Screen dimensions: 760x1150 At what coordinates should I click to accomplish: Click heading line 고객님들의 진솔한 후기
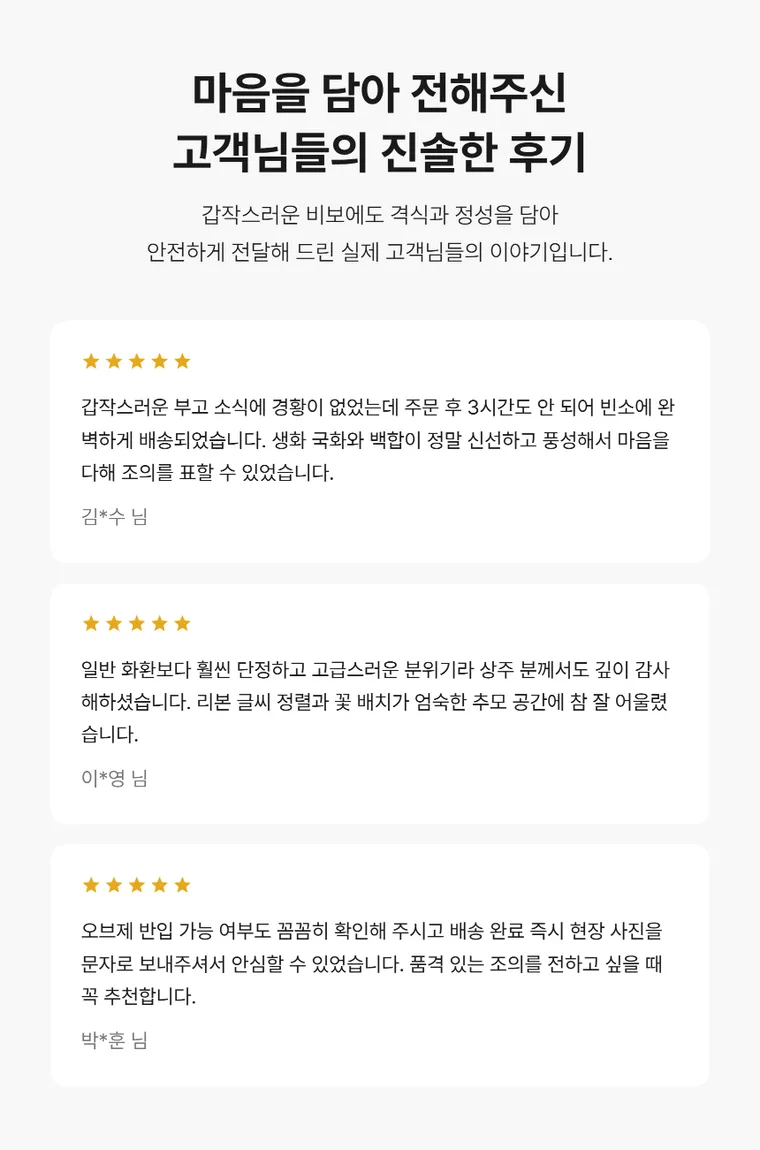tap(379, 152)
